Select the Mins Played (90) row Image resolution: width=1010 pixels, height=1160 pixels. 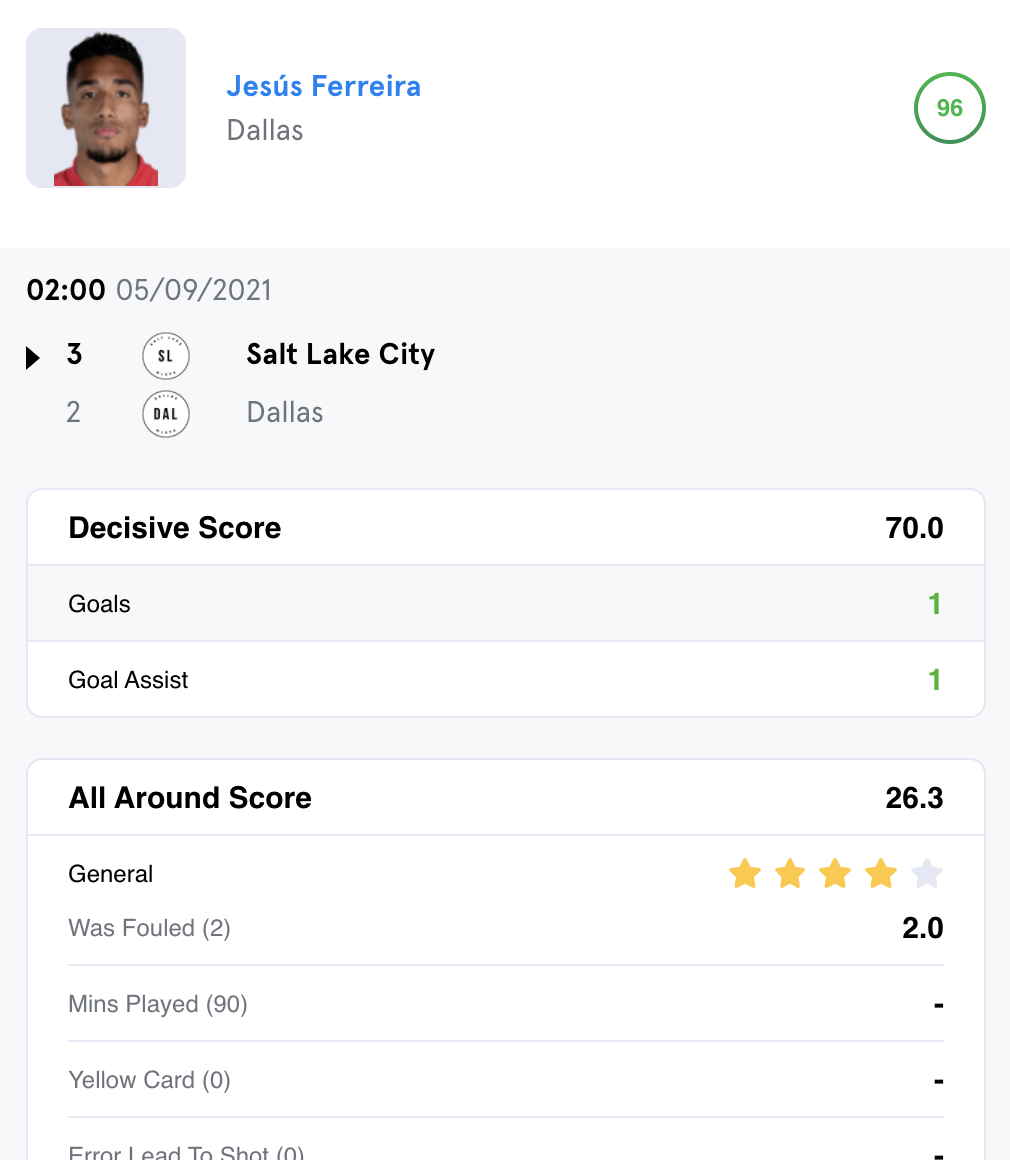click(505, 1004)
